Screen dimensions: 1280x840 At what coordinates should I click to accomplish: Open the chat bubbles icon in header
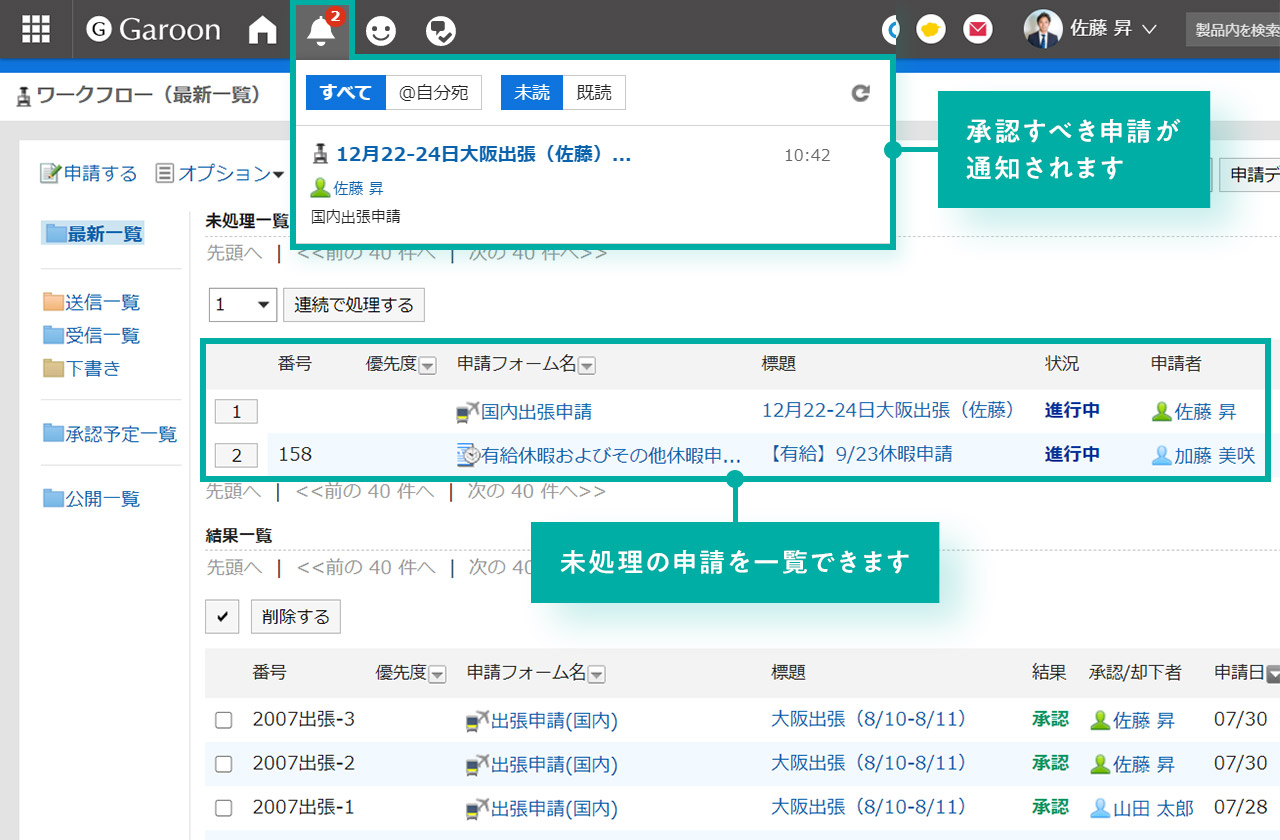tap(440, 31)
